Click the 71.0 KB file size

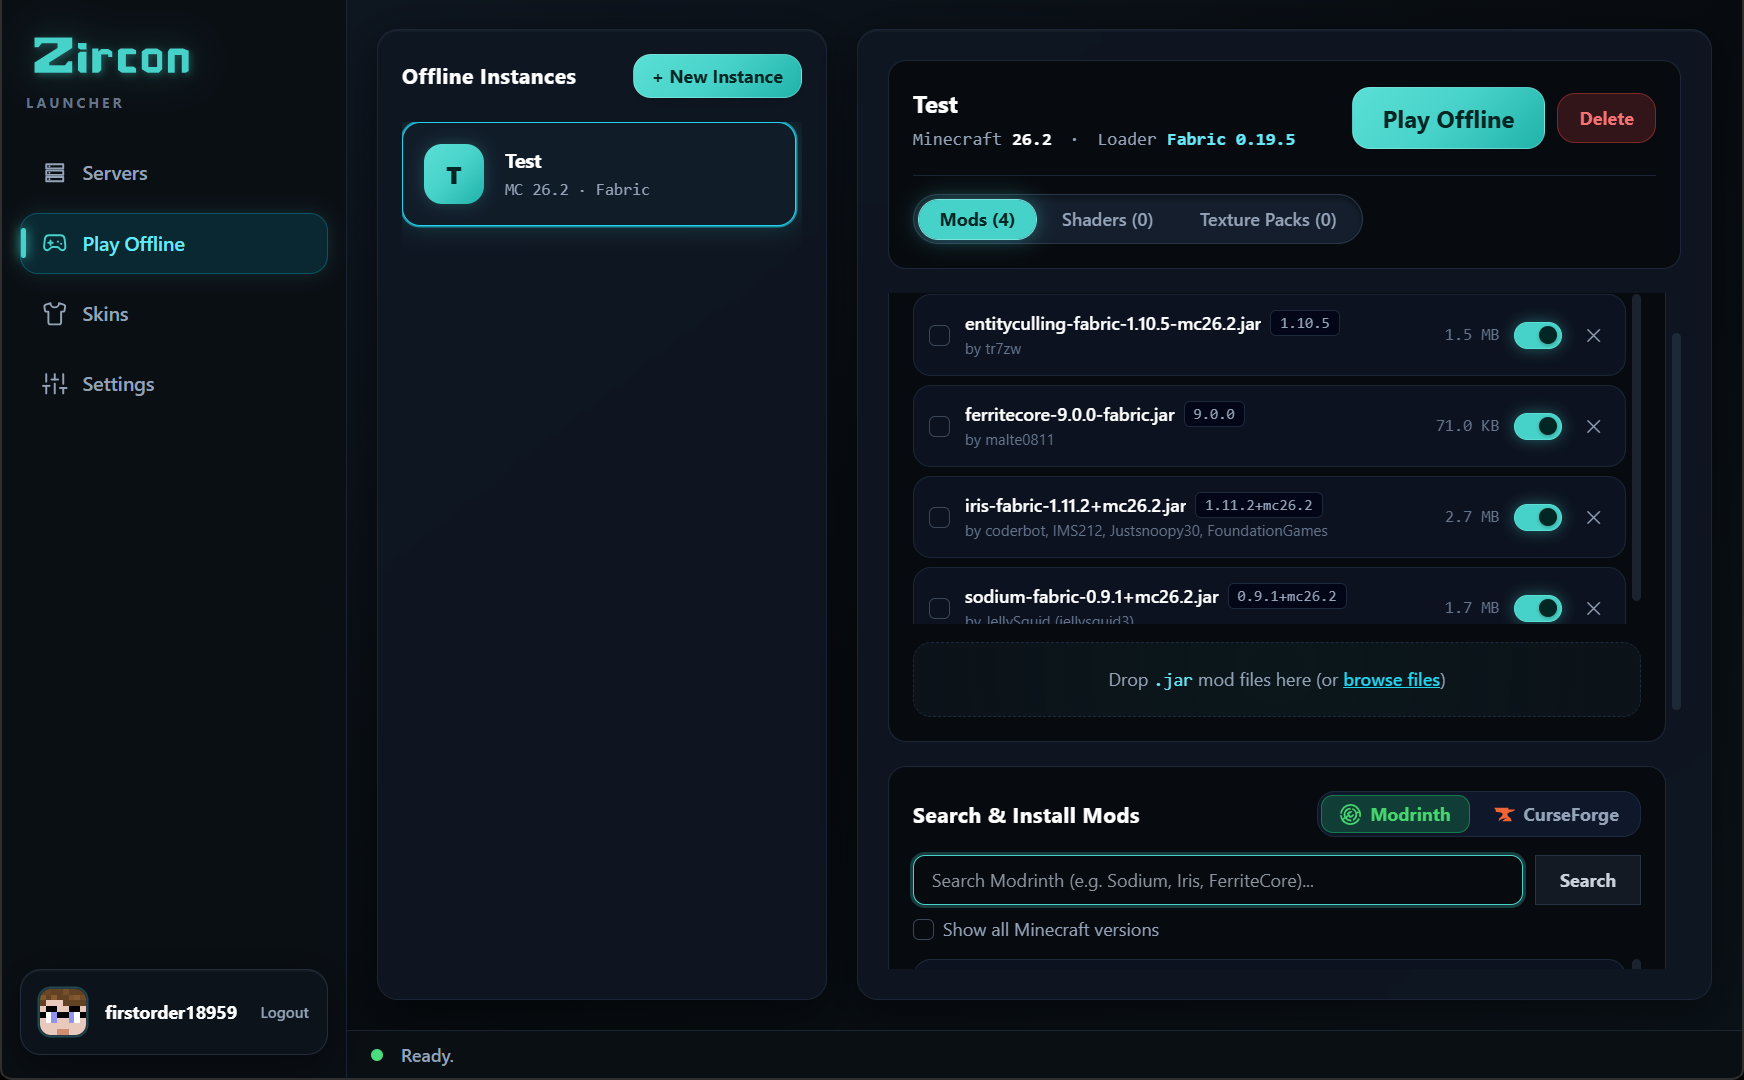point(1467,426)
